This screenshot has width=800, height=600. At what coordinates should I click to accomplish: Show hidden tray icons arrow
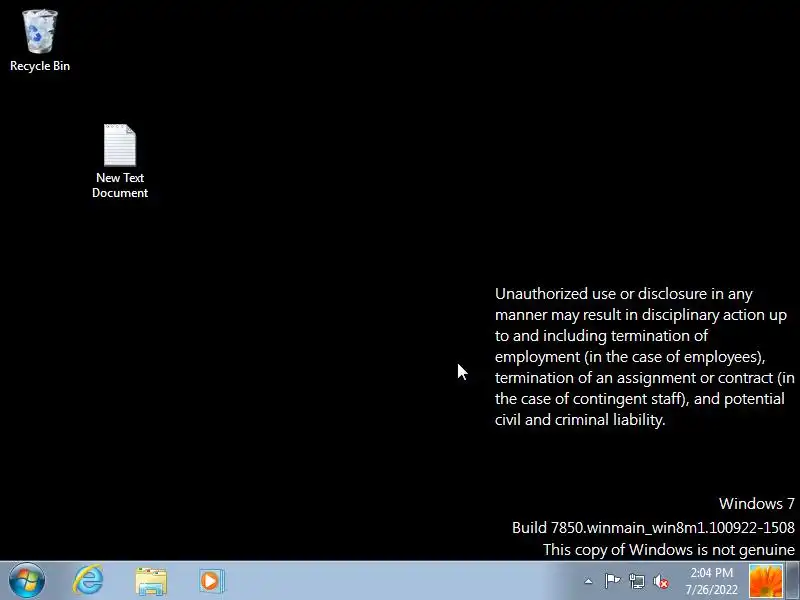tap(588, 581)
